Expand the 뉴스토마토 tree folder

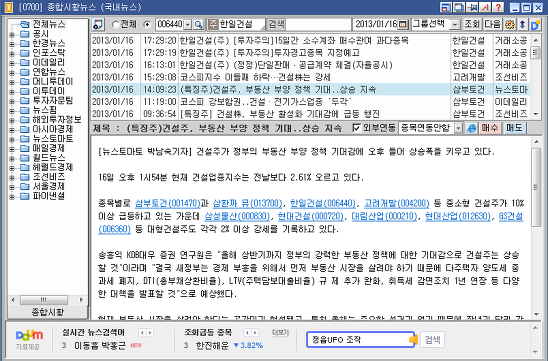click(12, 139)
